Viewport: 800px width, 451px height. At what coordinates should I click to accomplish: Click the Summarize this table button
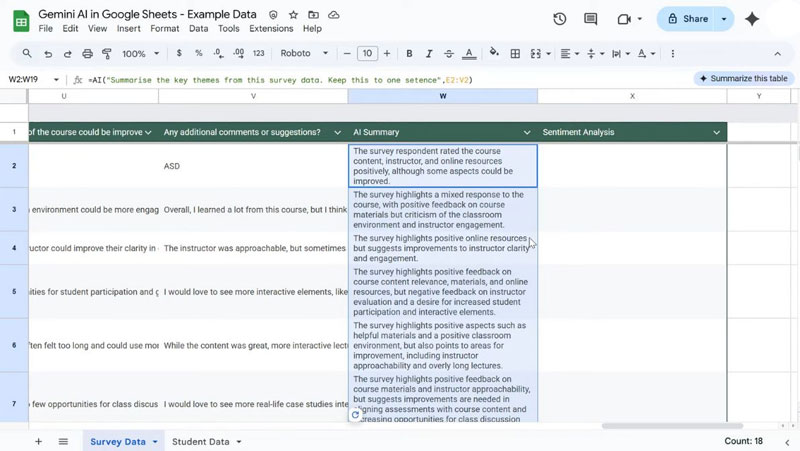coord(743,78)
